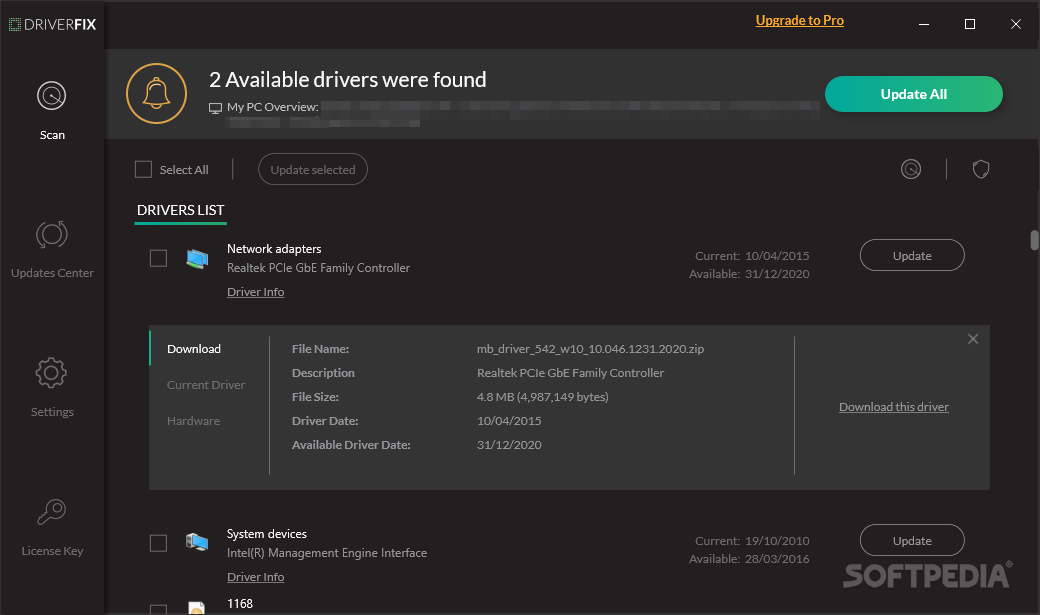Check the Intel(R) Management Engine Interface checkbox
The image size is (1040, 615).
tap(158, 543)
